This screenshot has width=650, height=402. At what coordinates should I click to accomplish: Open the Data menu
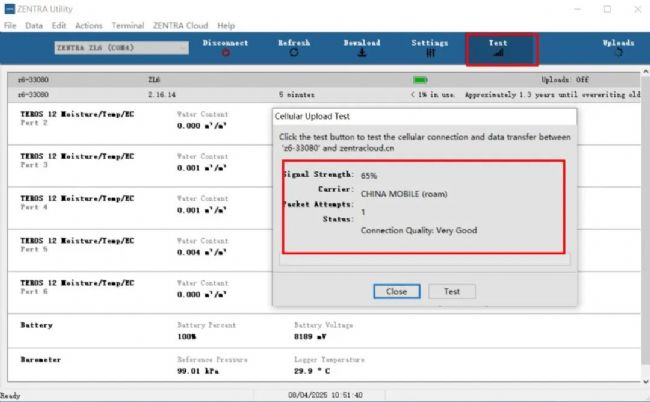click(x=34, y=25)
